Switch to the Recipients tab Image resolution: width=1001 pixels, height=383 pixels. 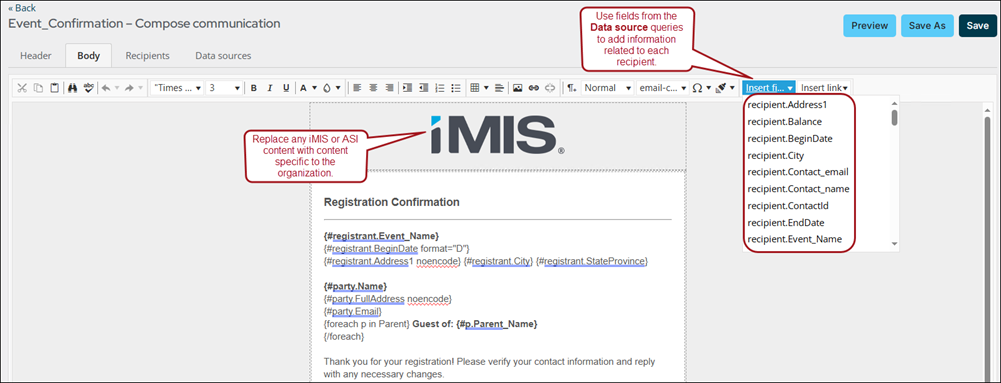[x=147, y=56]
